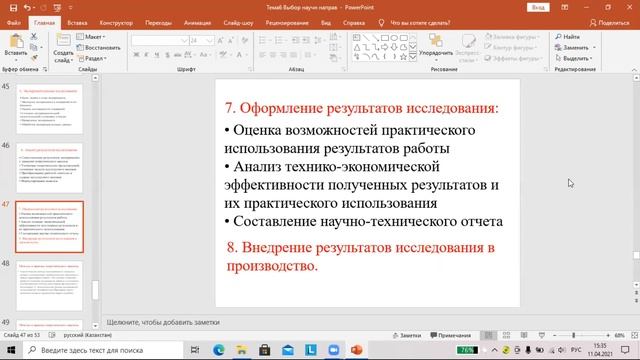Start slideshow from quick access toolbar icon
This screenshot has height=360, width=640.
pyautogui.click(x=57, y=8)
